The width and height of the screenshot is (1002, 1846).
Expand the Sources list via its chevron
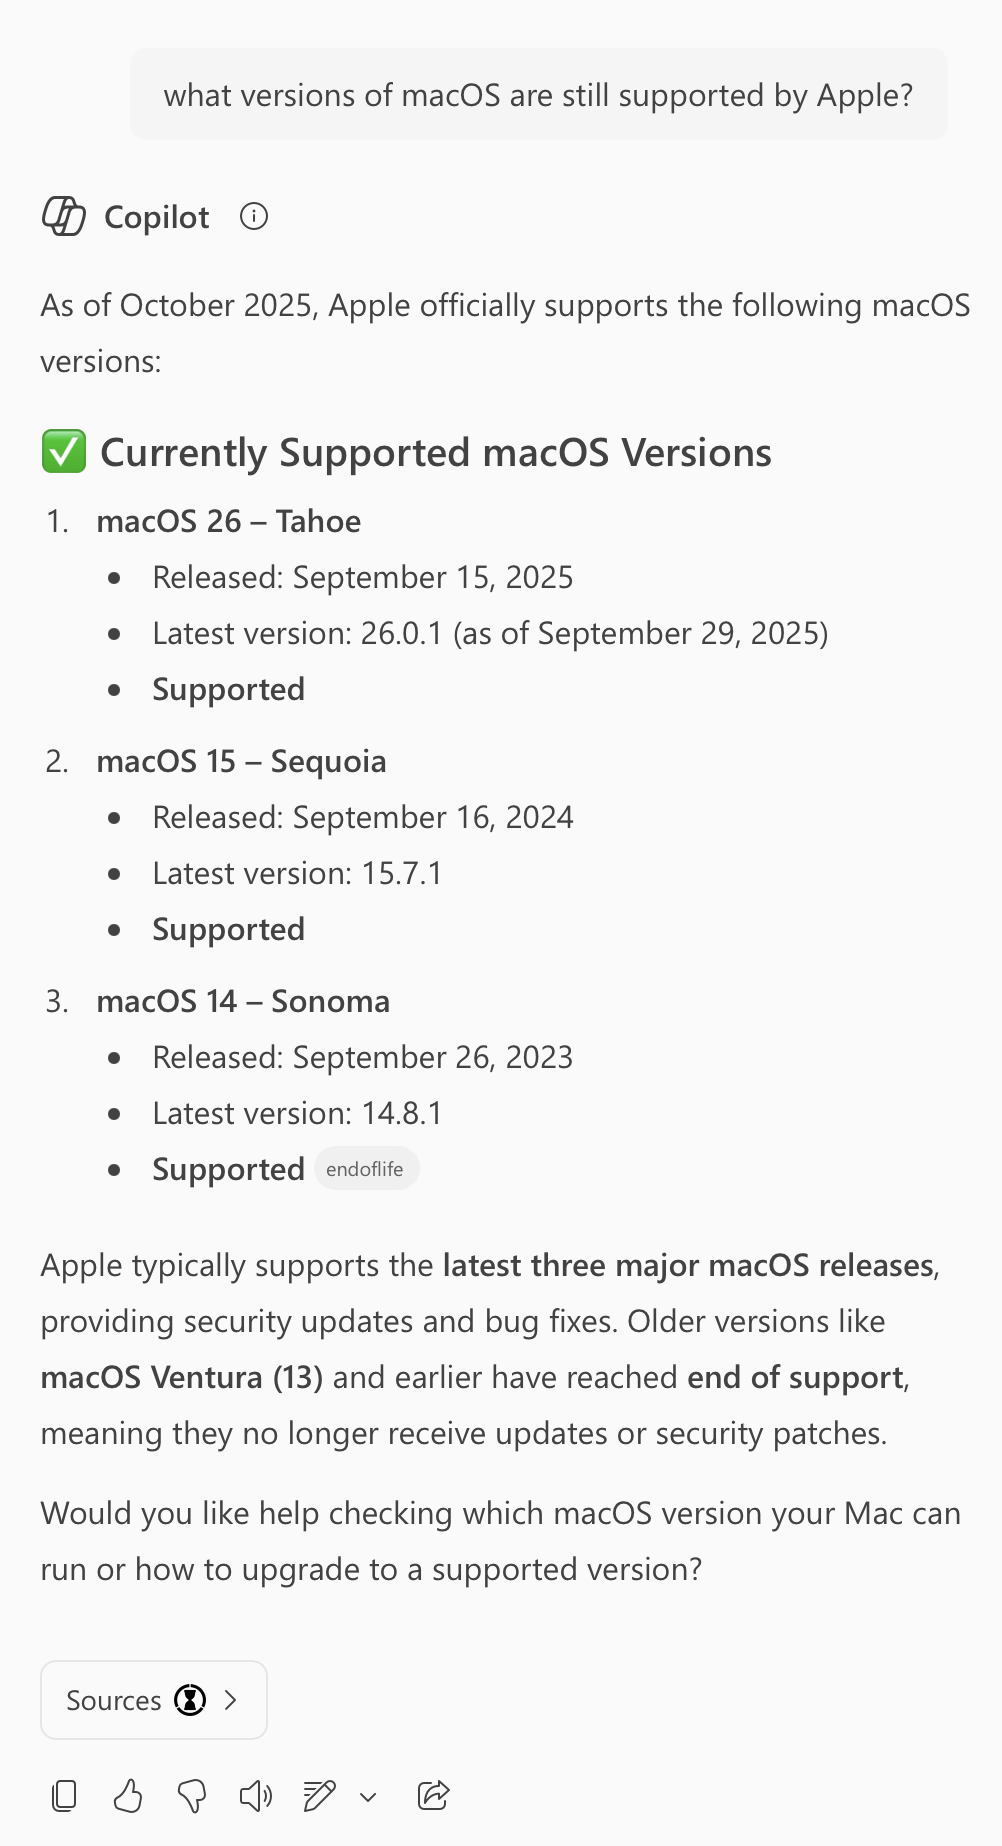233,1700
